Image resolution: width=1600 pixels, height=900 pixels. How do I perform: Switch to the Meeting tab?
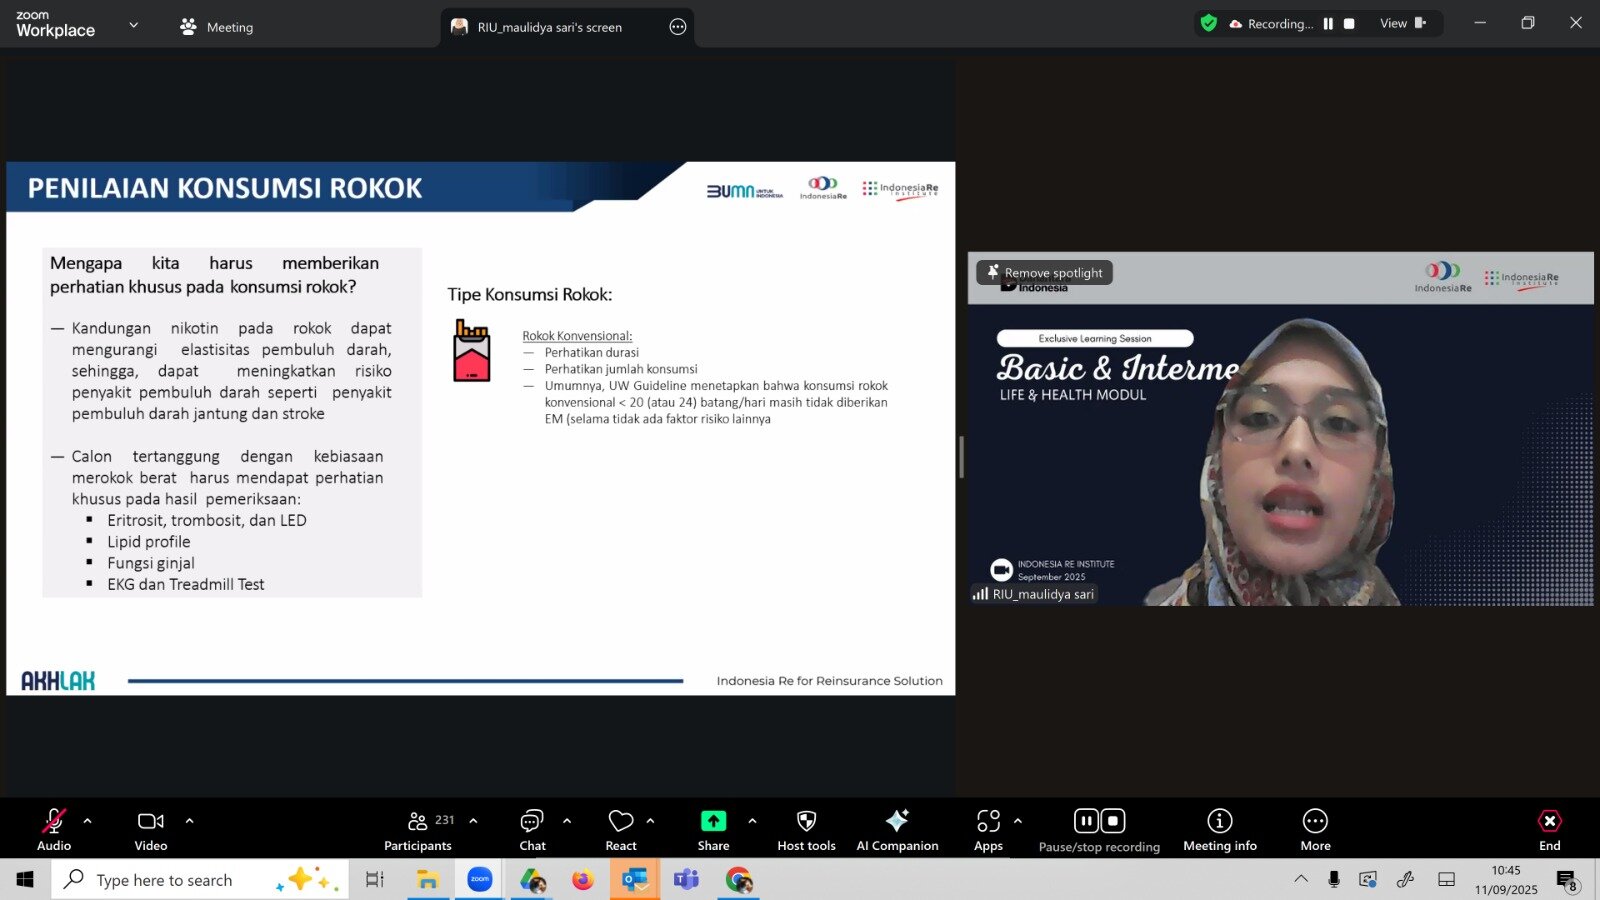pos(217,27)
